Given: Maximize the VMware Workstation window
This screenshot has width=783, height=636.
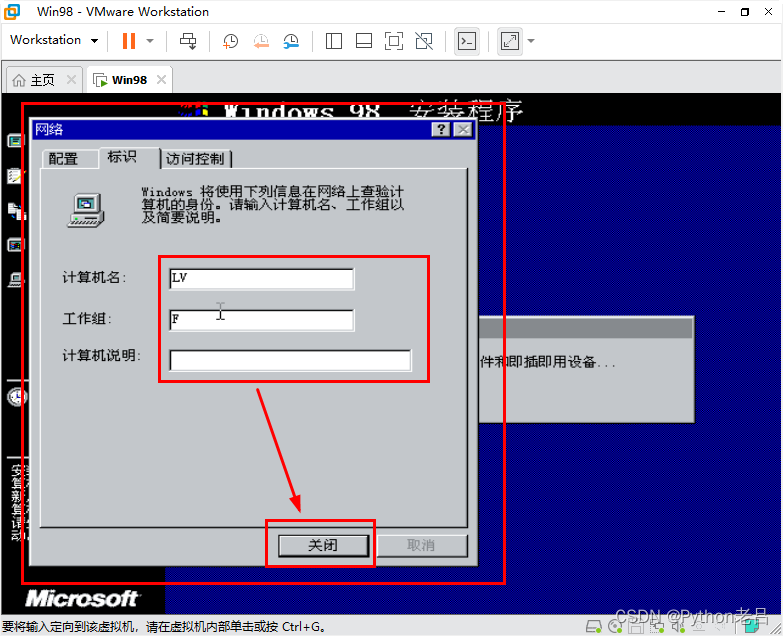Looking at the screenshot, I should (x=745, y=11).
